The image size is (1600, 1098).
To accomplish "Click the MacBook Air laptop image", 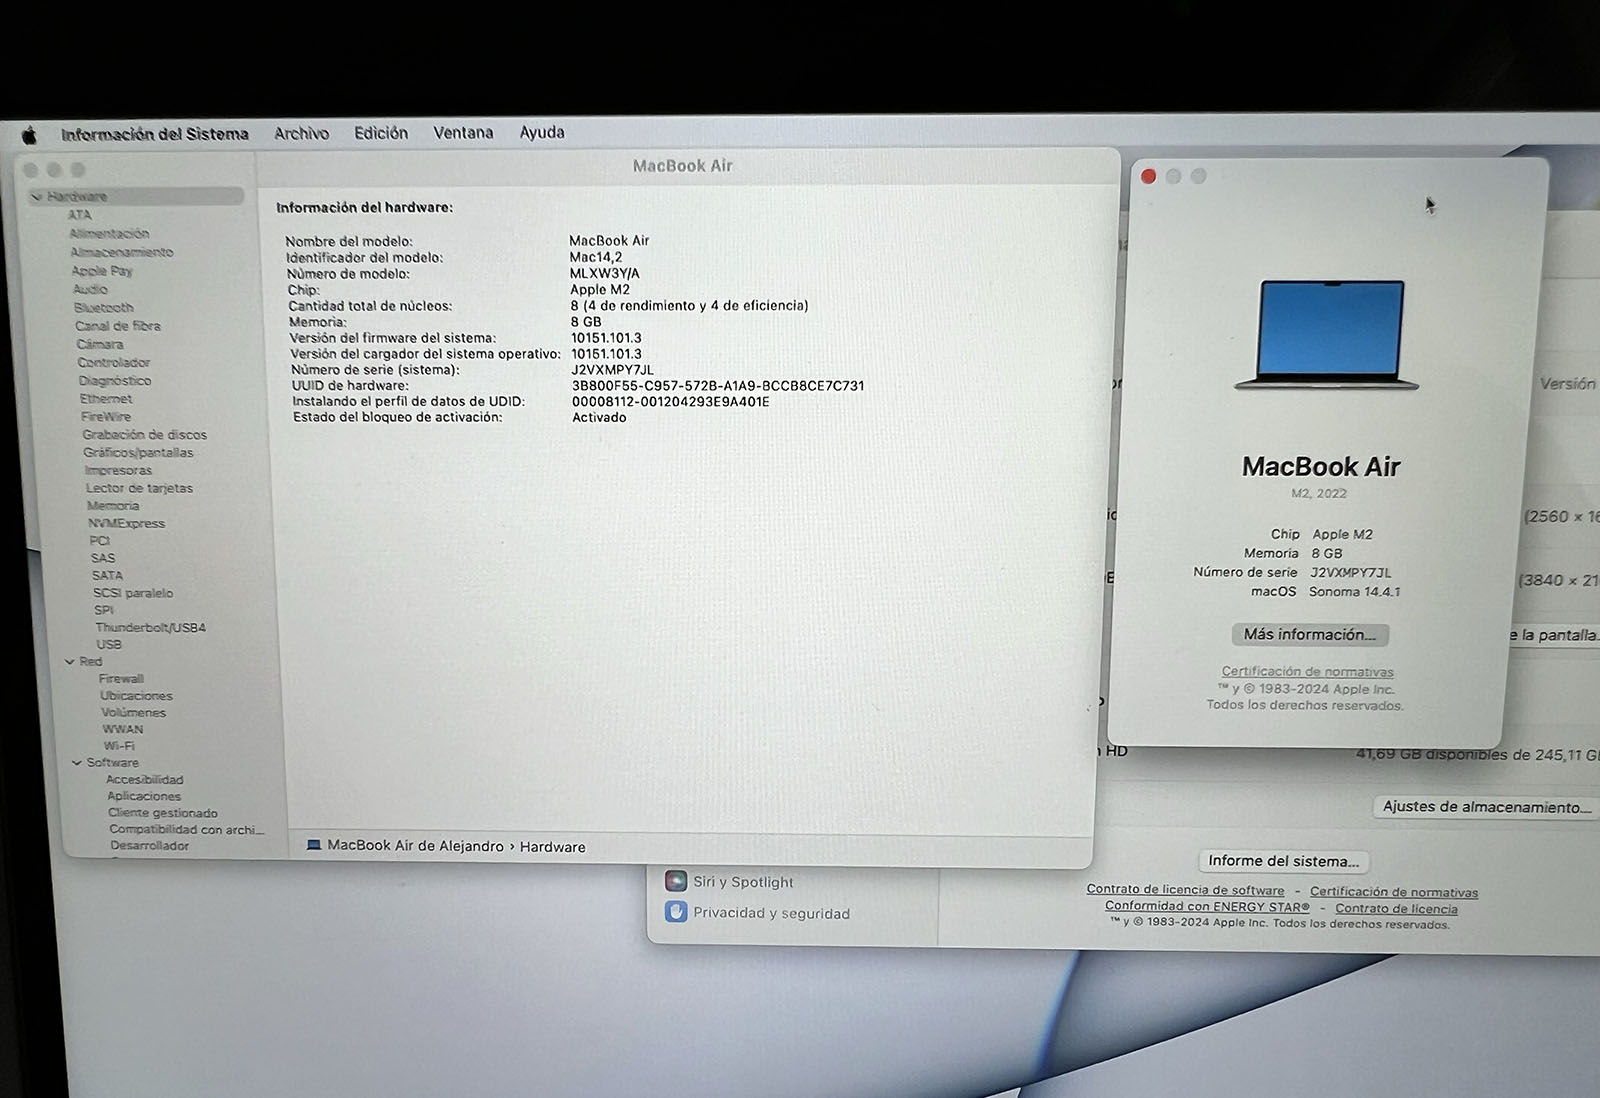I will [1328, 336].
